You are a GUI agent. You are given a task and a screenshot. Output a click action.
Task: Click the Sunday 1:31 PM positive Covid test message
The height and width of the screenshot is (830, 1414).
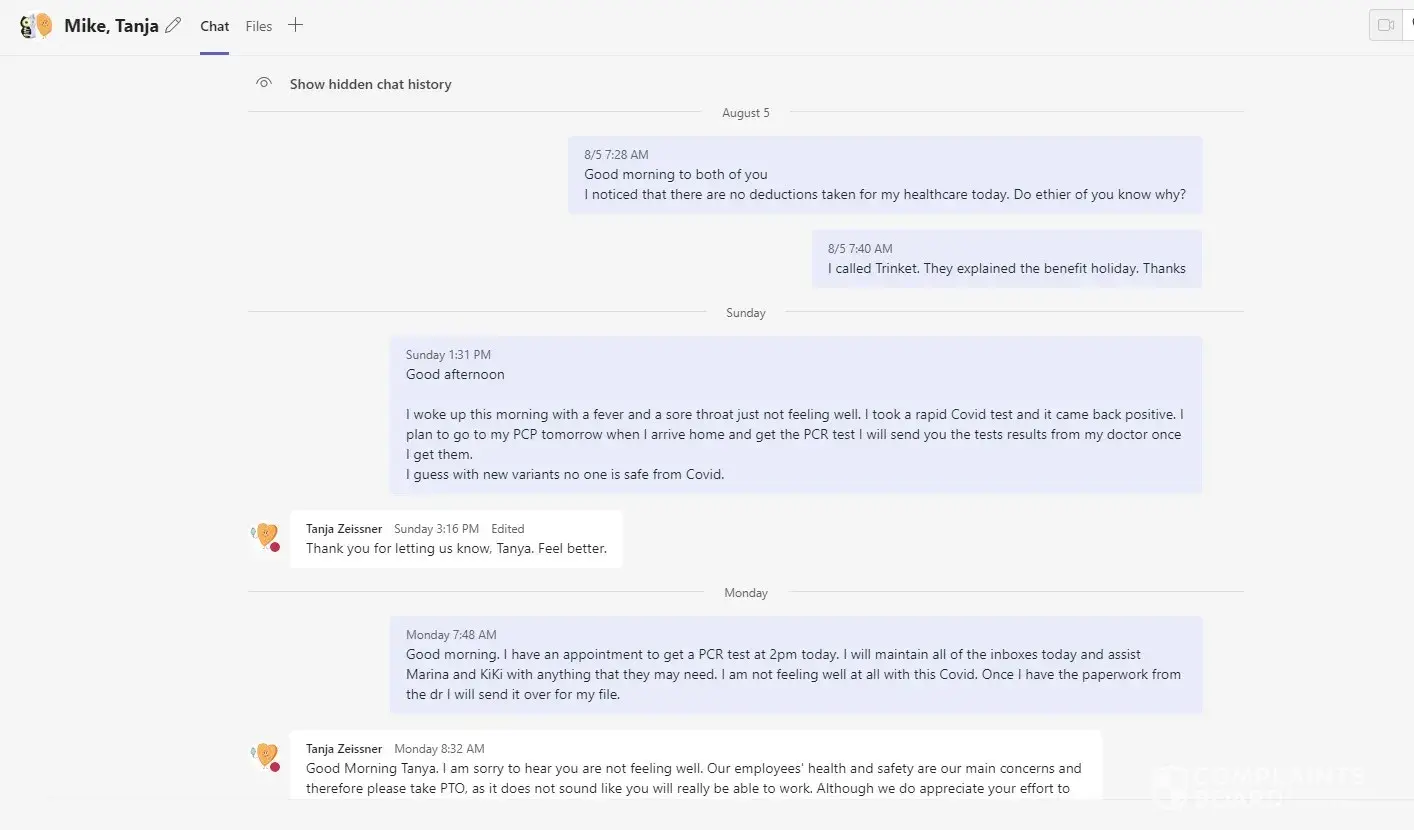(795, 424)
